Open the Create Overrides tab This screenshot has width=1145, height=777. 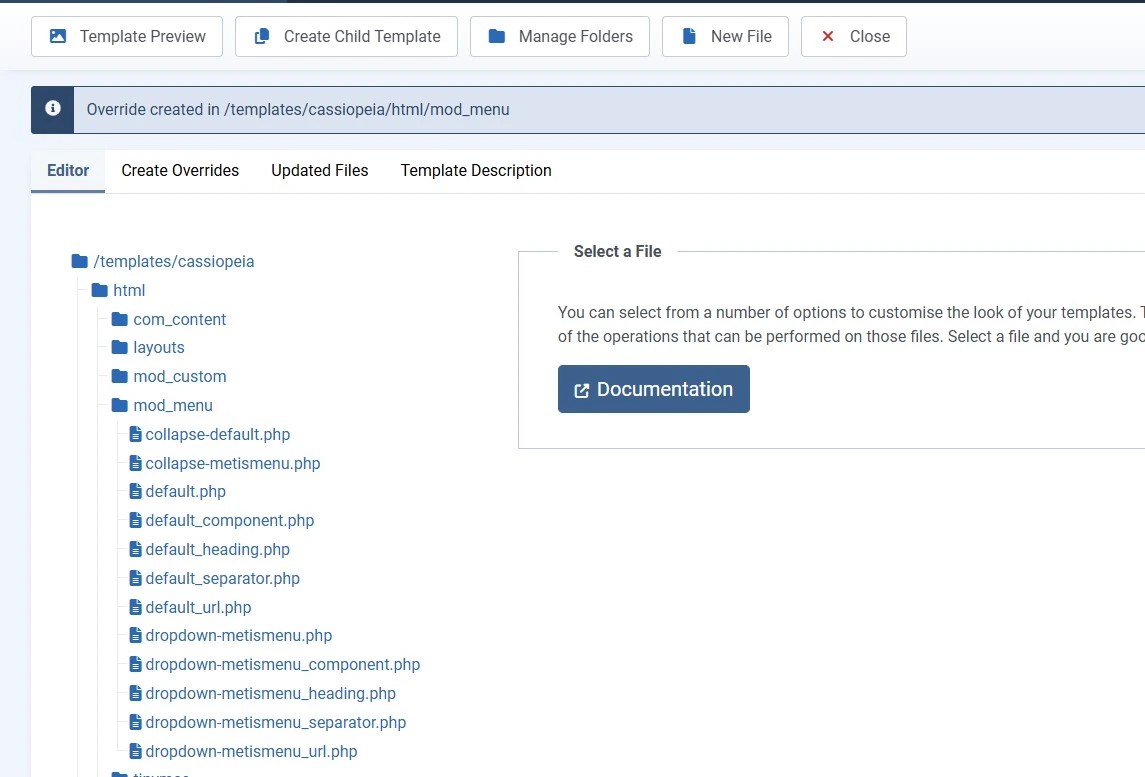[x=180, y=171]
